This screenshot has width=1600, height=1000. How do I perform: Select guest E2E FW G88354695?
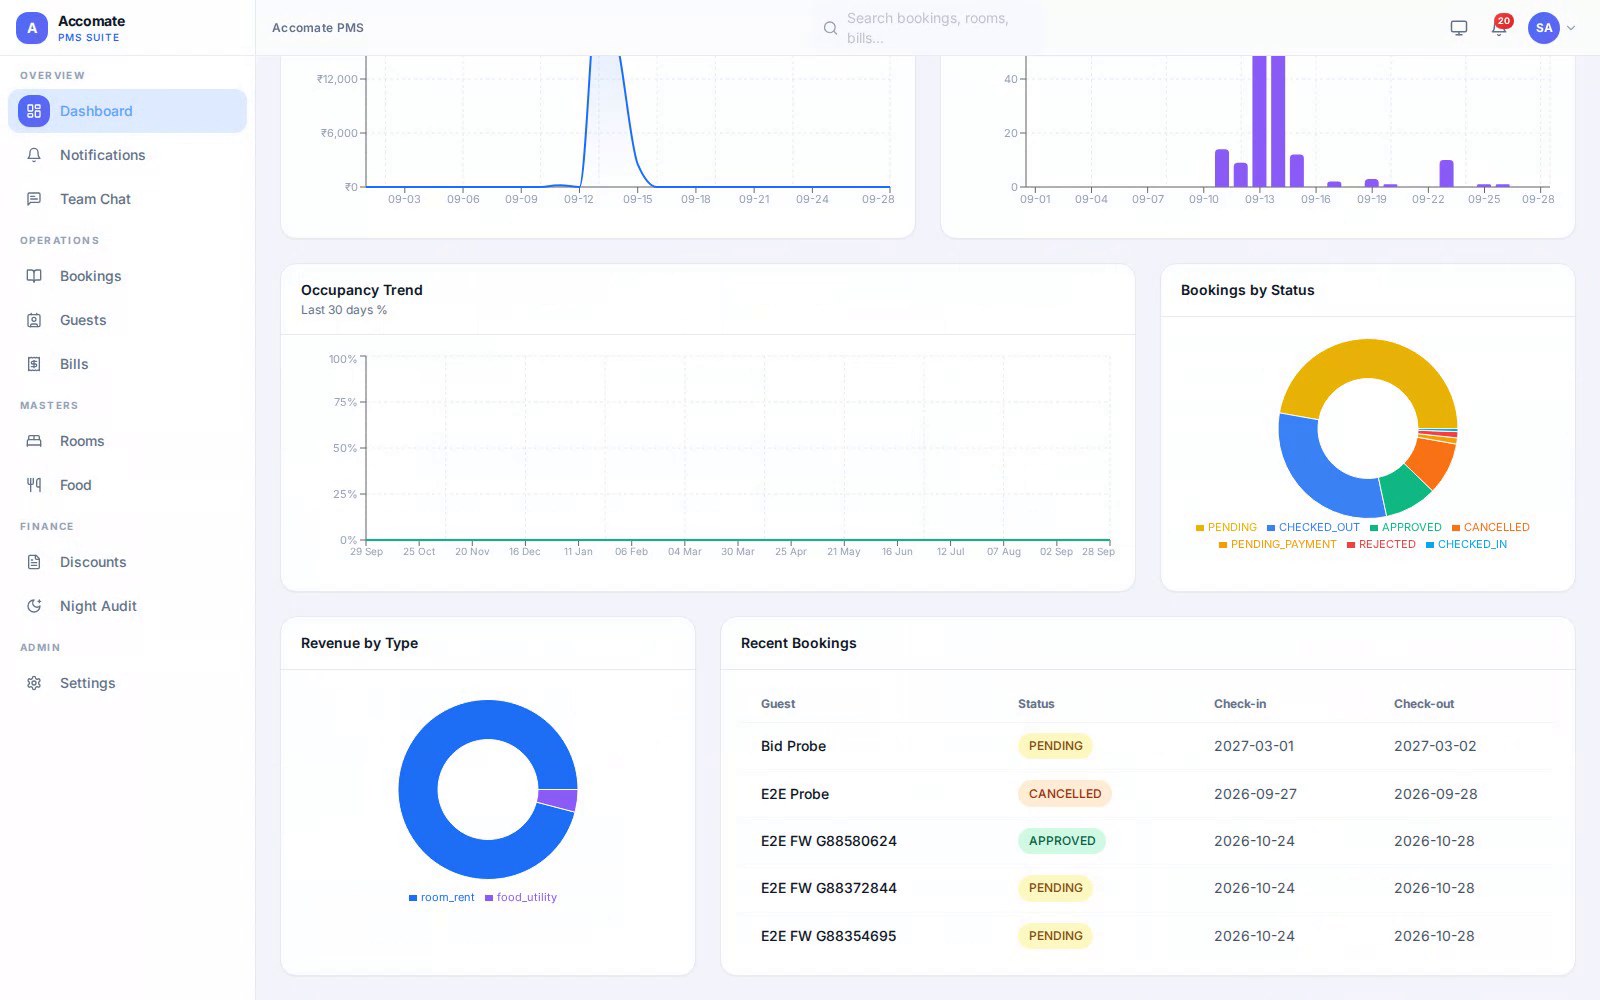[829, 936]
